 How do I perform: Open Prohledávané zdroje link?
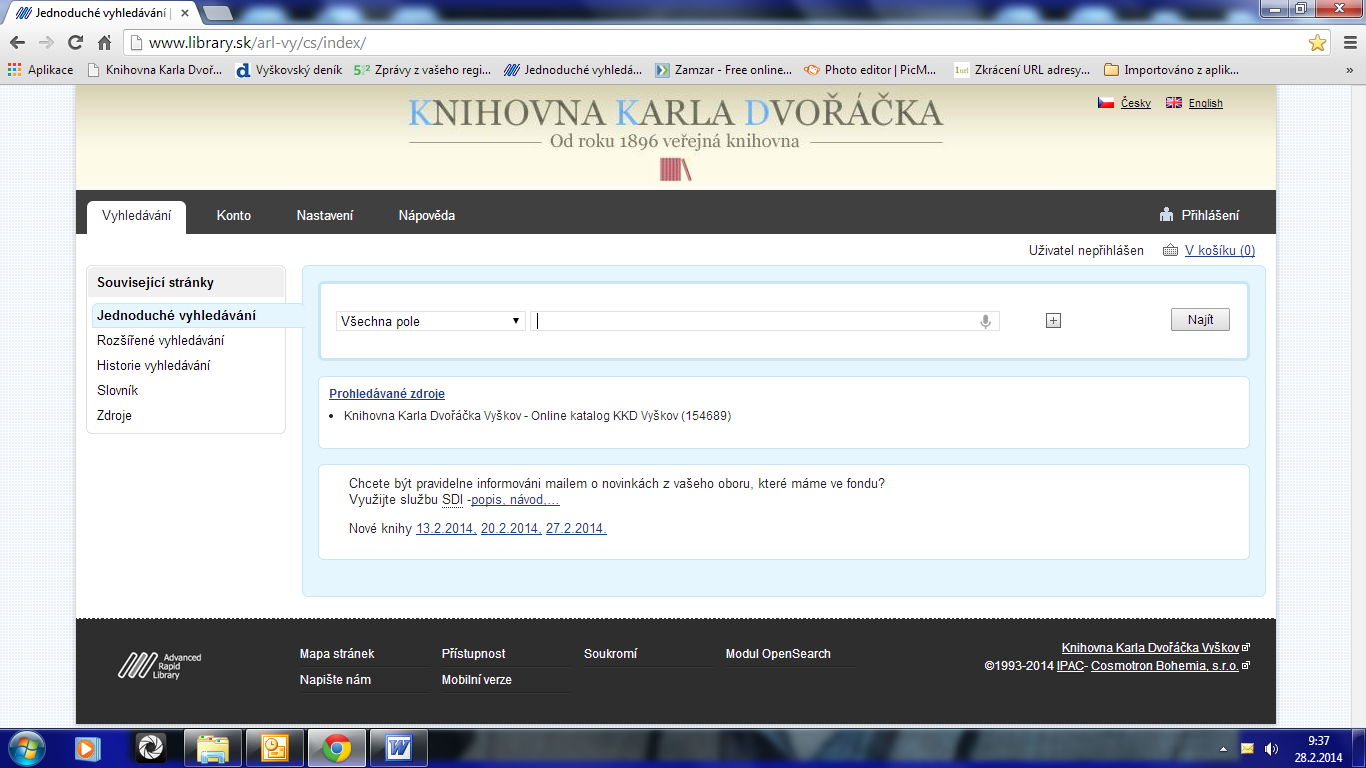tap(387, 394)
